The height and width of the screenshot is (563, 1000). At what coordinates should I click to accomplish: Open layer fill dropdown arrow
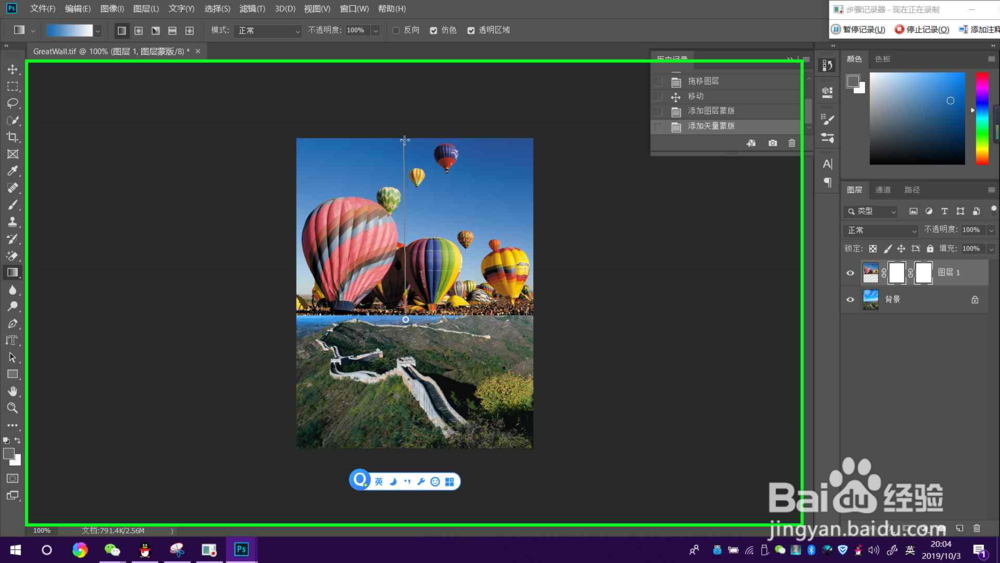990,249
